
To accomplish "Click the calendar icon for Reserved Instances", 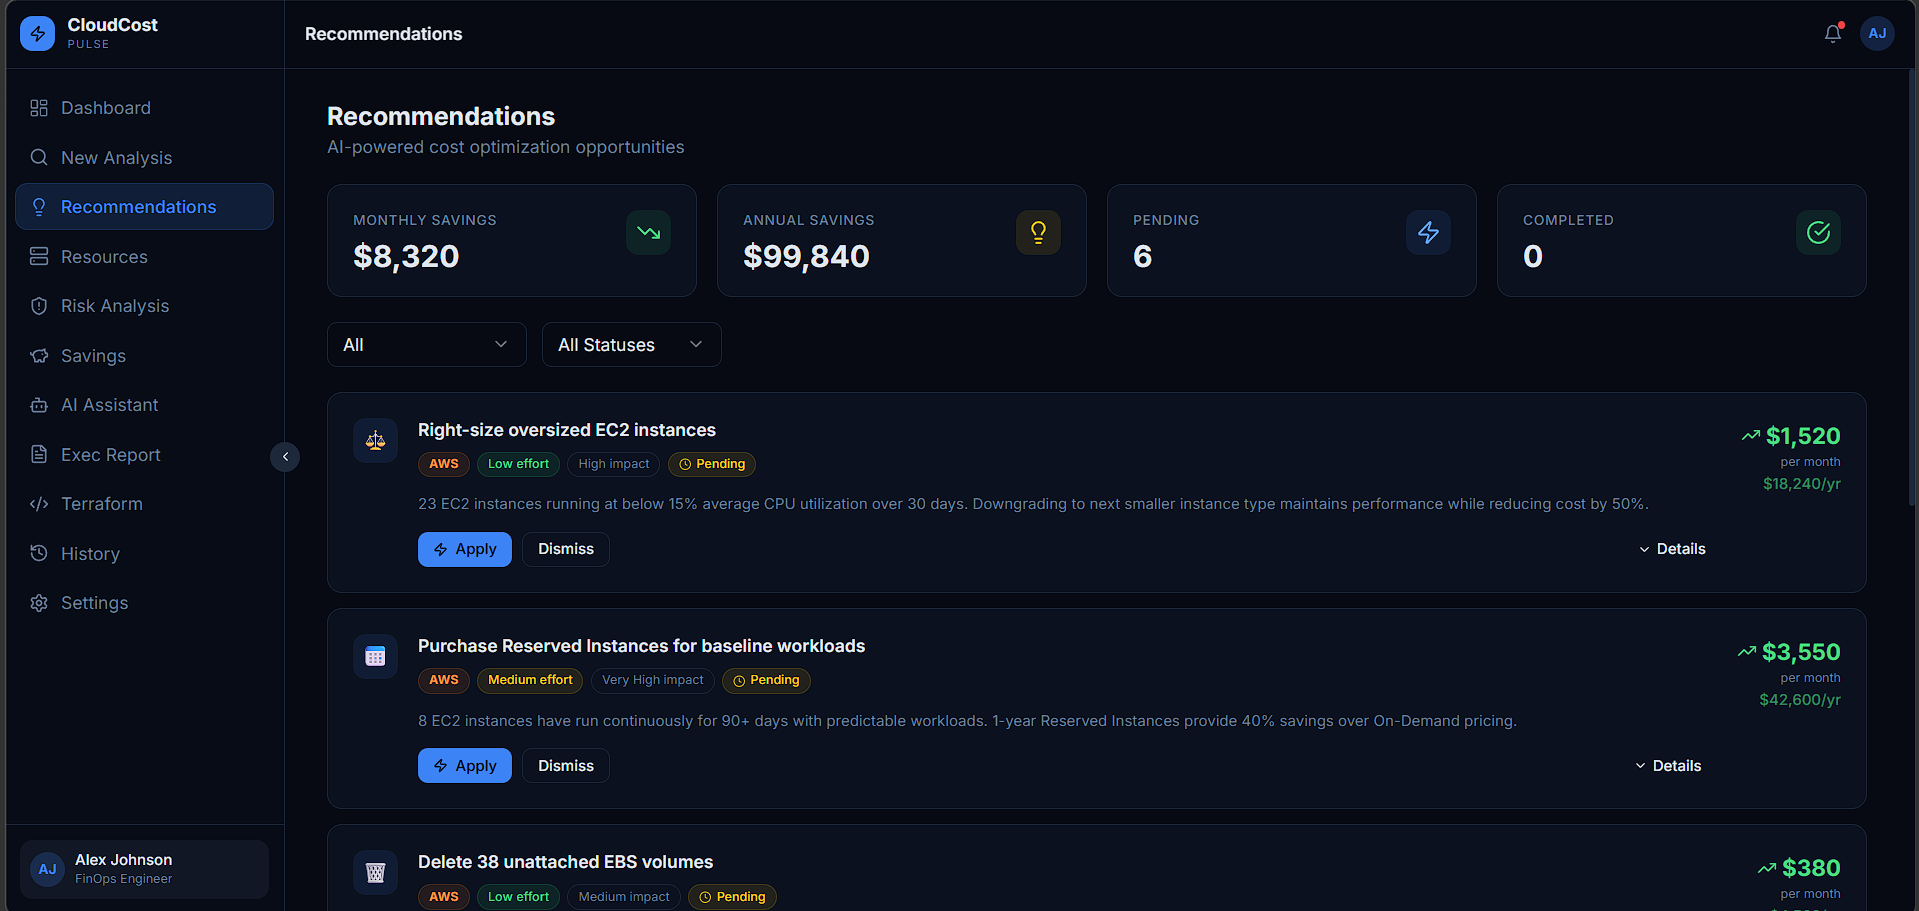I will click(x=375, y=656).
